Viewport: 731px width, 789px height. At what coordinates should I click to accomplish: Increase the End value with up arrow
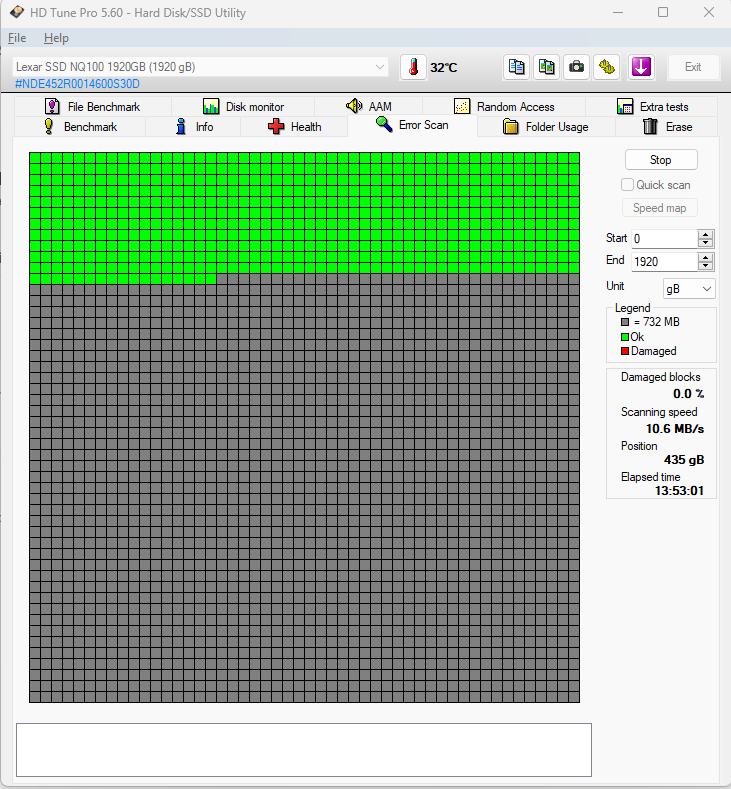click(x=705, y=257)
